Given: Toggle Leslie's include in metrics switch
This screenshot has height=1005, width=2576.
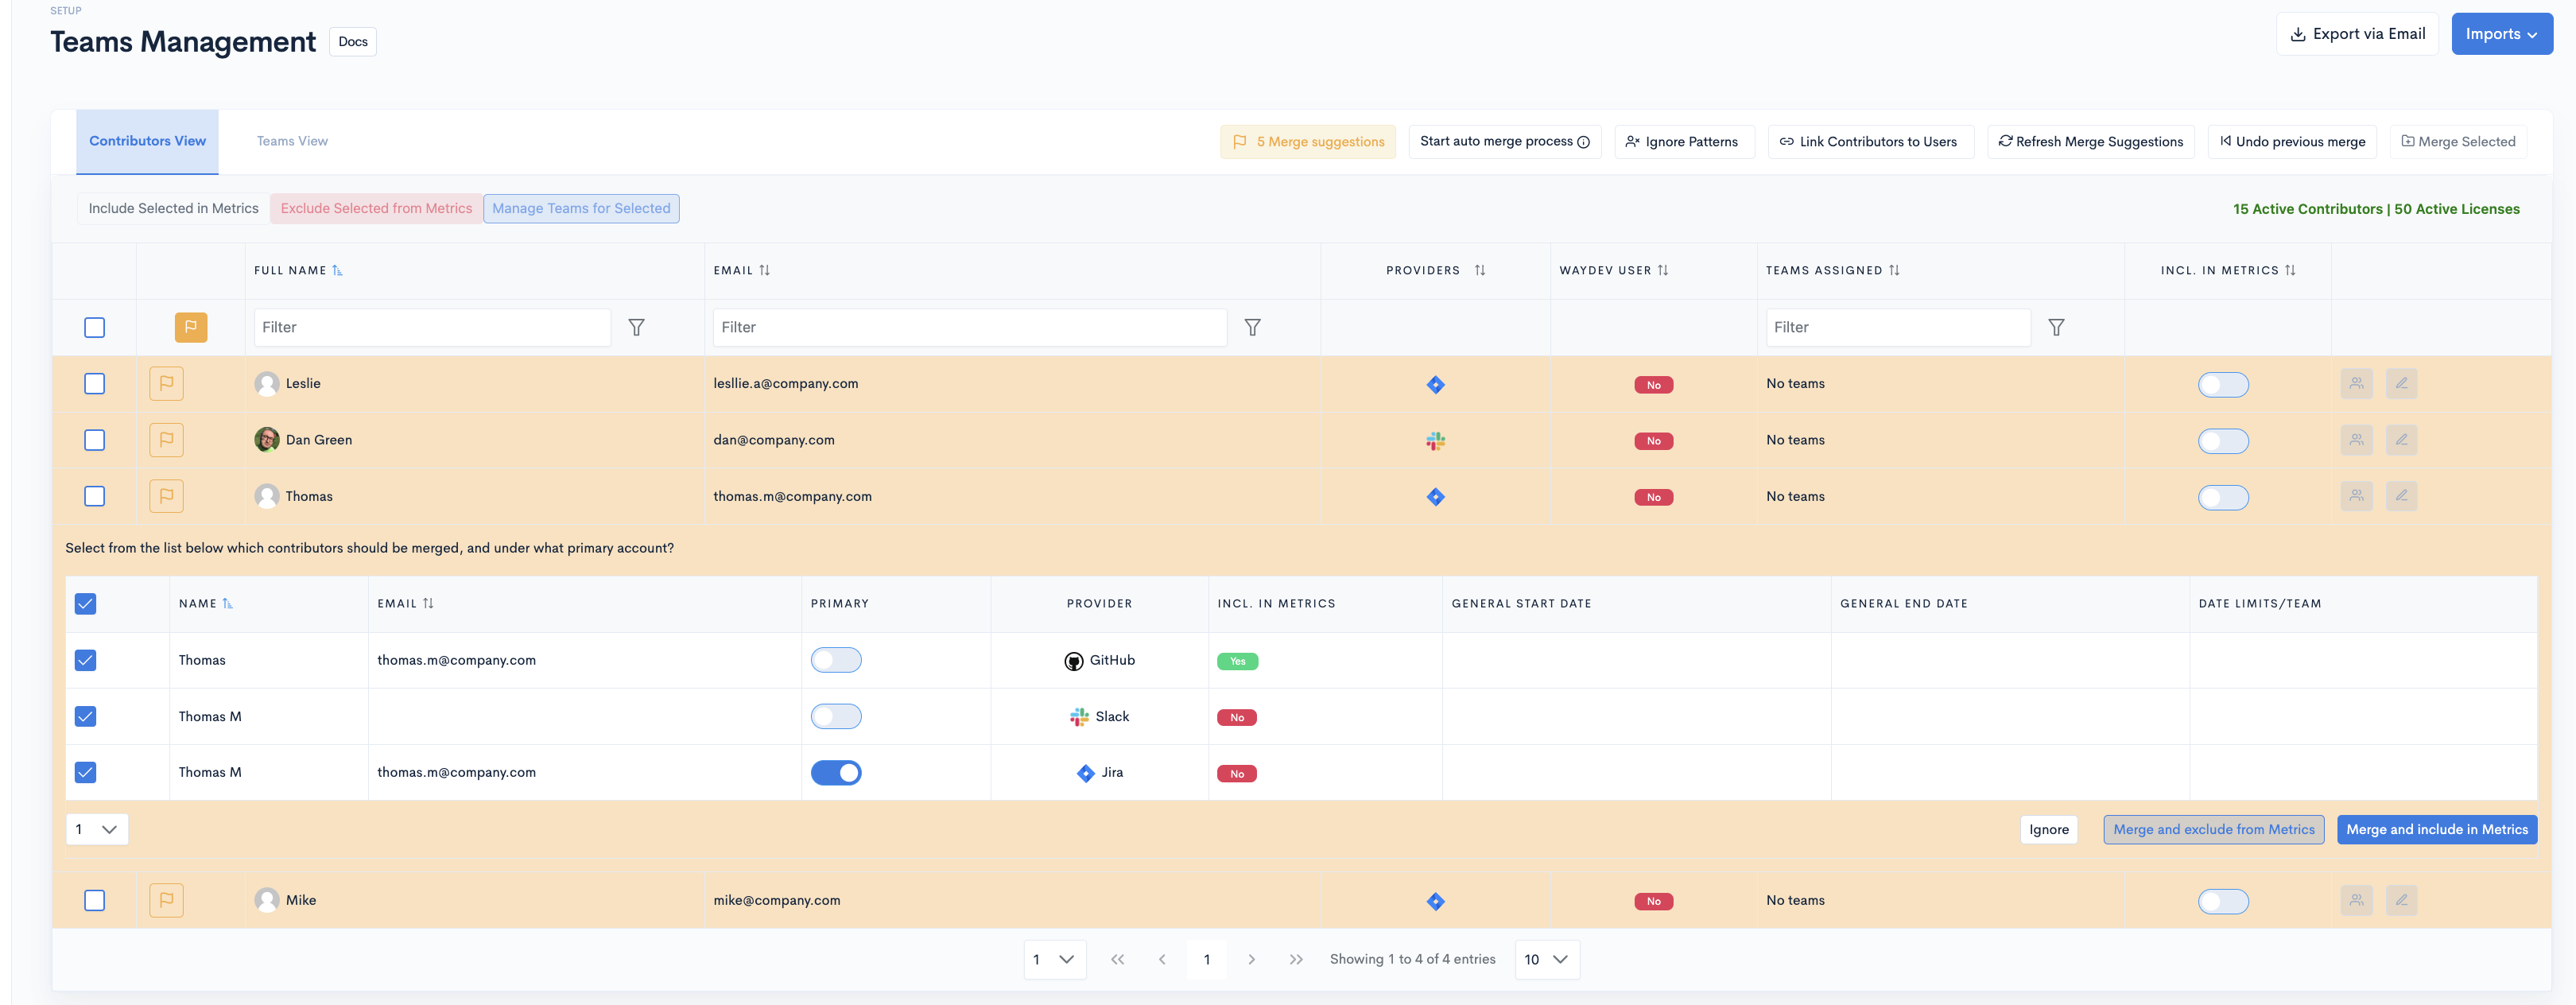Looking at the screenshot, I should coord(2223,384).
